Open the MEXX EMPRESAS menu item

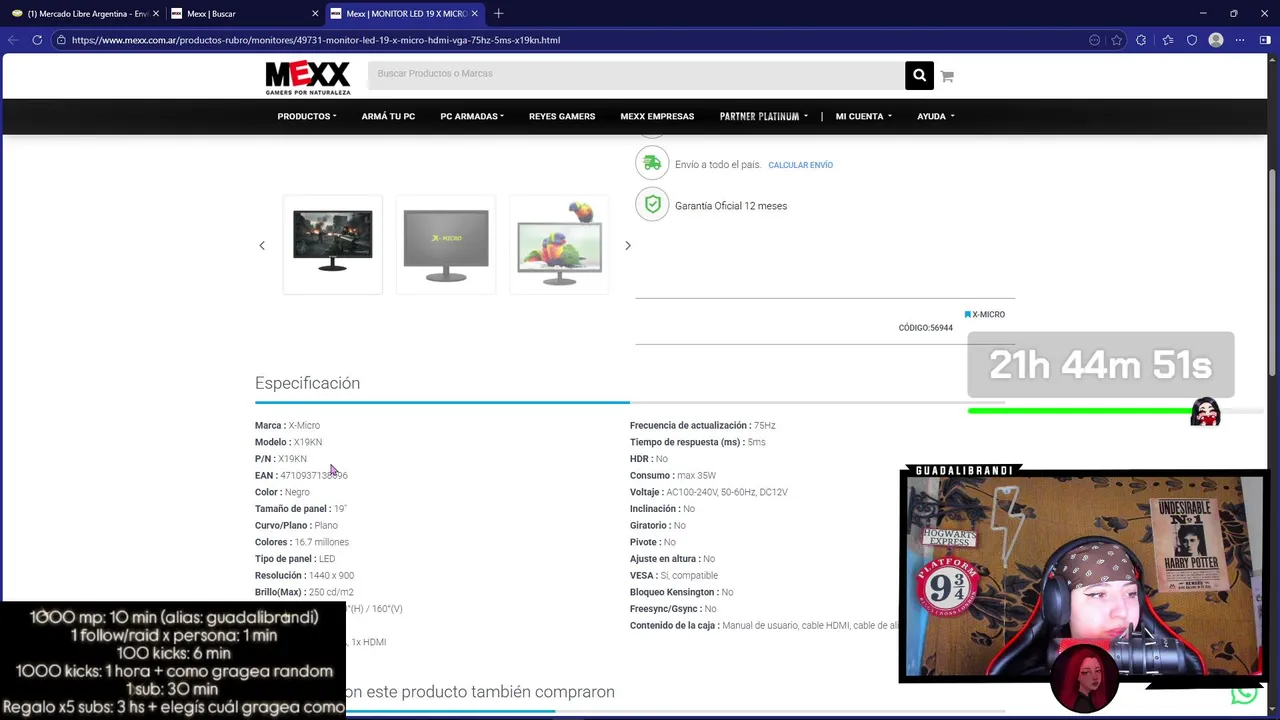[657, 116]
